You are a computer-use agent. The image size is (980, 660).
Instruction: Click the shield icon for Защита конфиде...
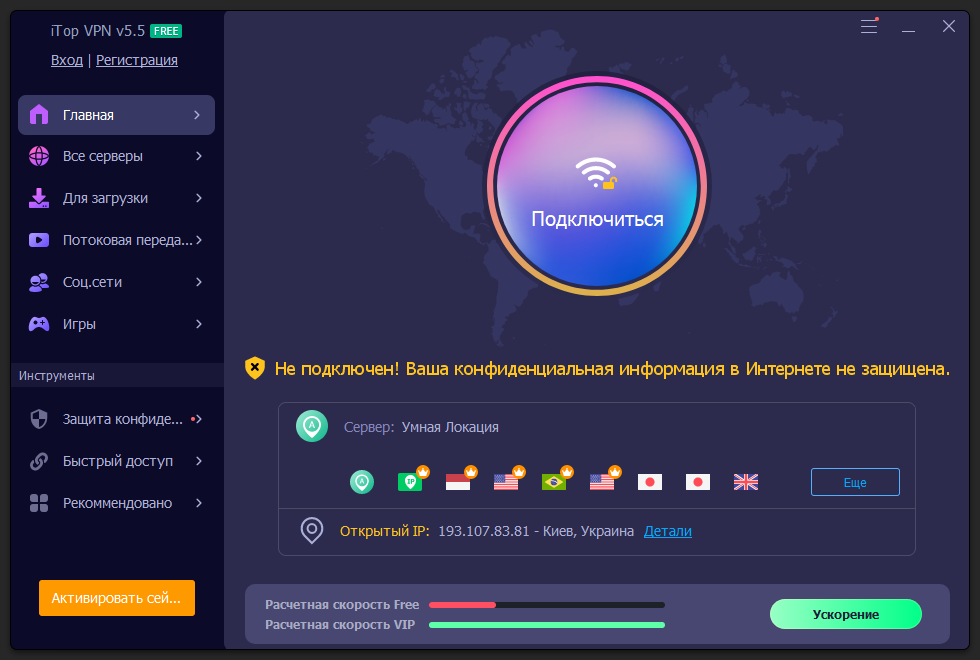pos(39,419)
